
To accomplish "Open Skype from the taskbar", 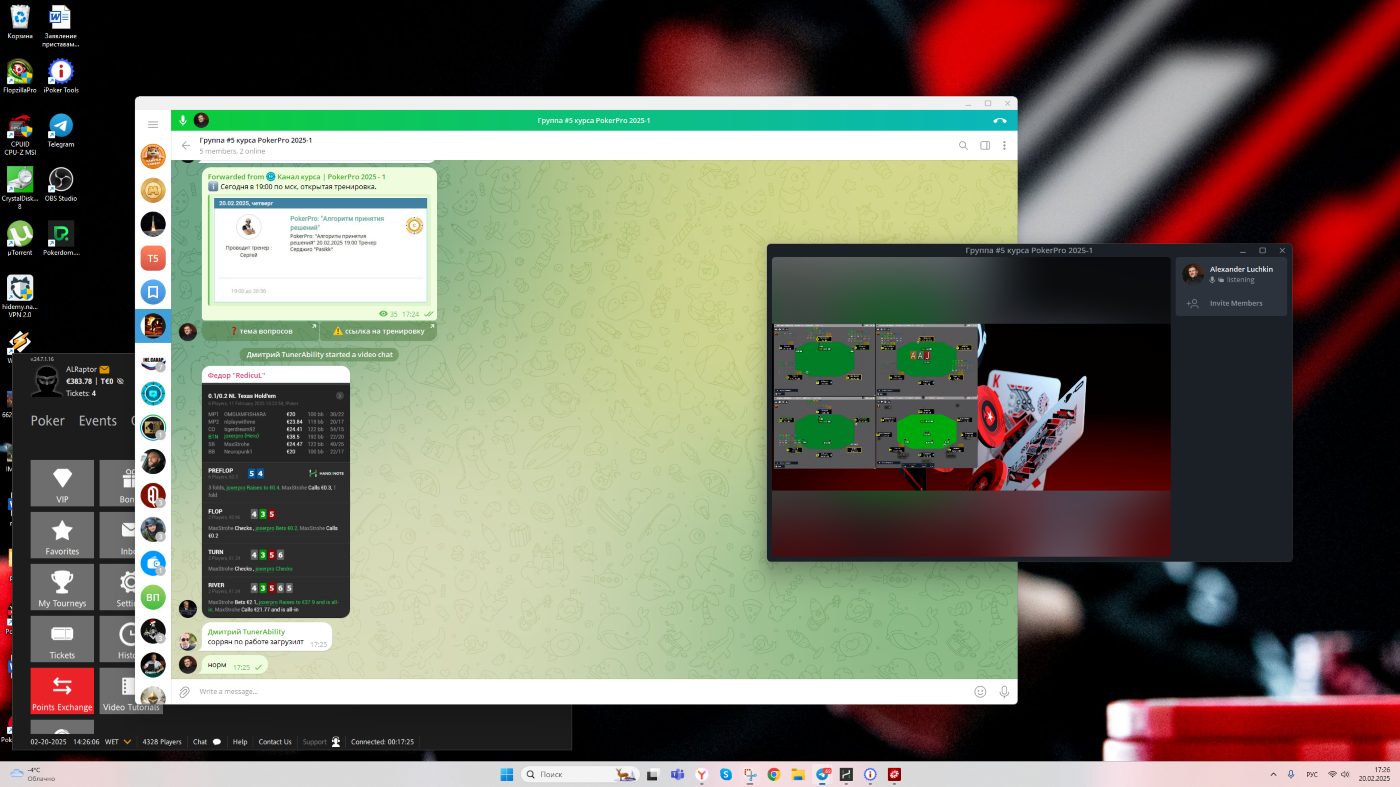I will coord(726,774).
